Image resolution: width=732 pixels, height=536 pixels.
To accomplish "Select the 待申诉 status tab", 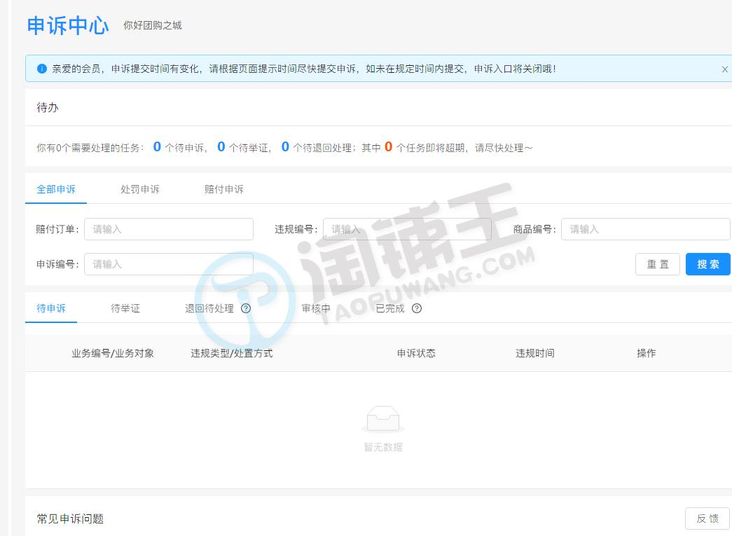I will point(51,308).
